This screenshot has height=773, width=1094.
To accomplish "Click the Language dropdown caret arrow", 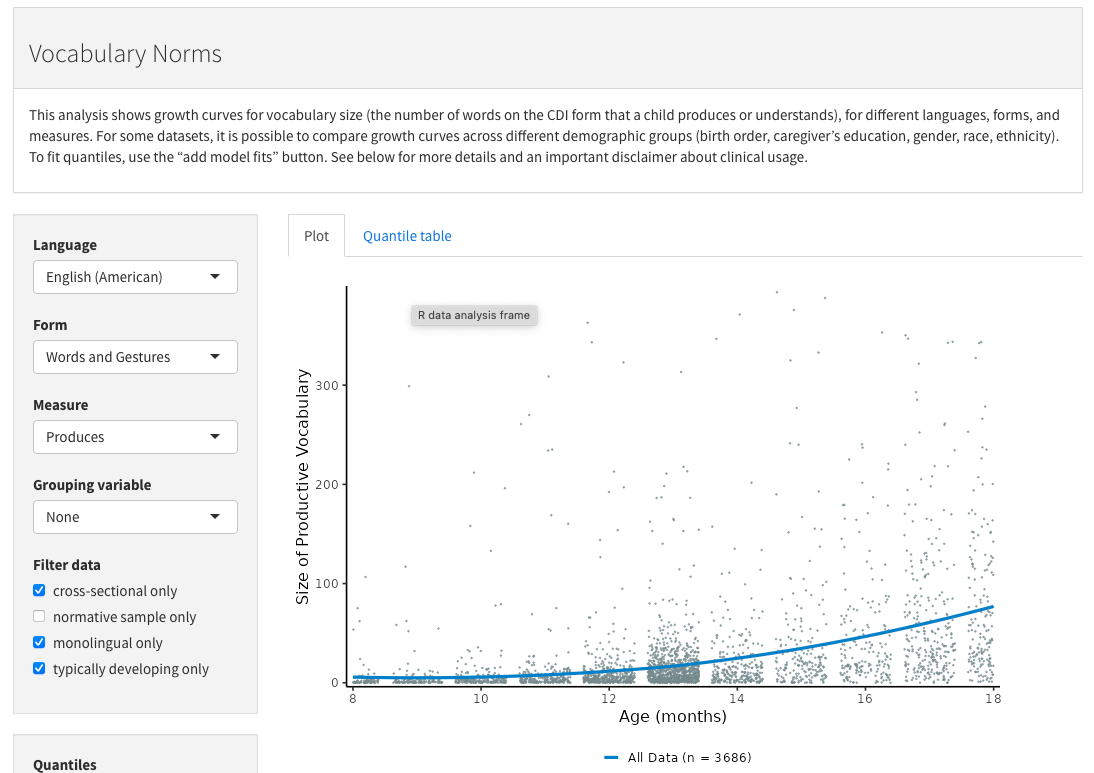I will click(x=215, y=277).
